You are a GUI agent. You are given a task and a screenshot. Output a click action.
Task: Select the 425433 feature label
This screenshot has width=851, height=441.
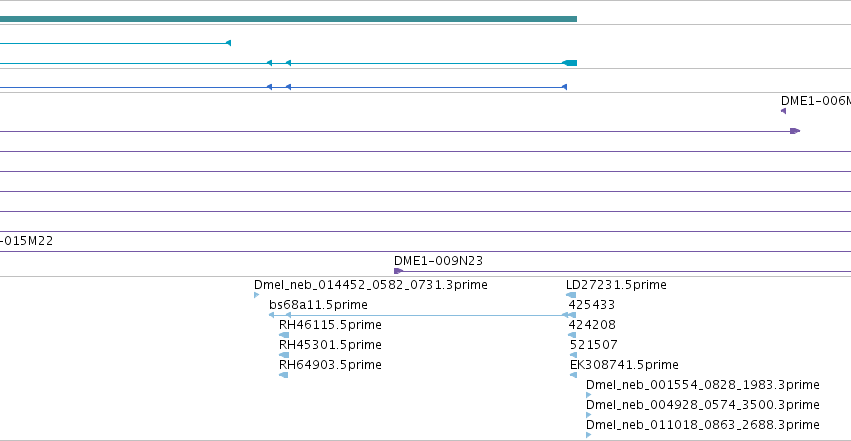[x=592, y=305]
